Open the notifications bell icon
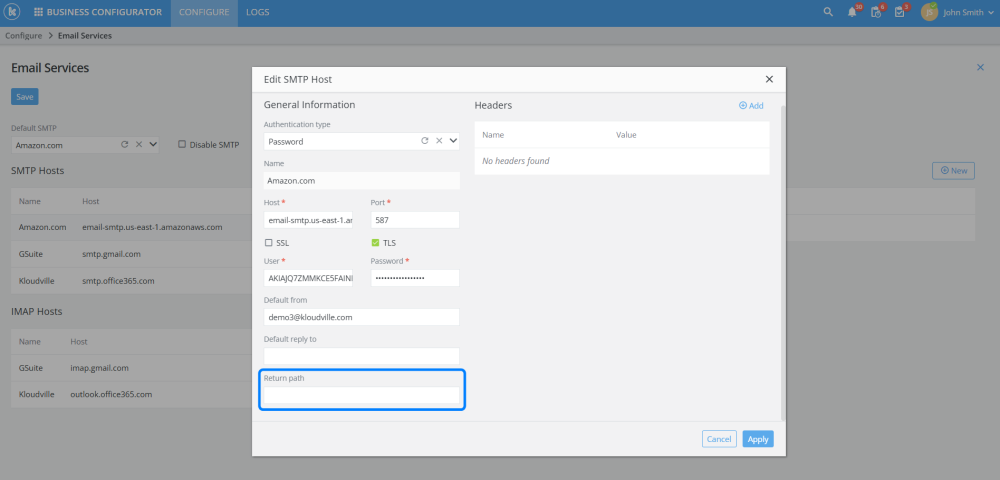1000x480 pixels. point(853,12)
